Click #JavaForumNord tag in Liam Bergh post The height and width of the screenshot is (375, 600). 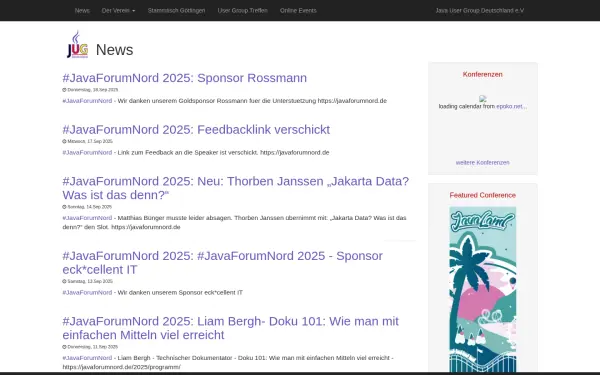click(87, 358)
